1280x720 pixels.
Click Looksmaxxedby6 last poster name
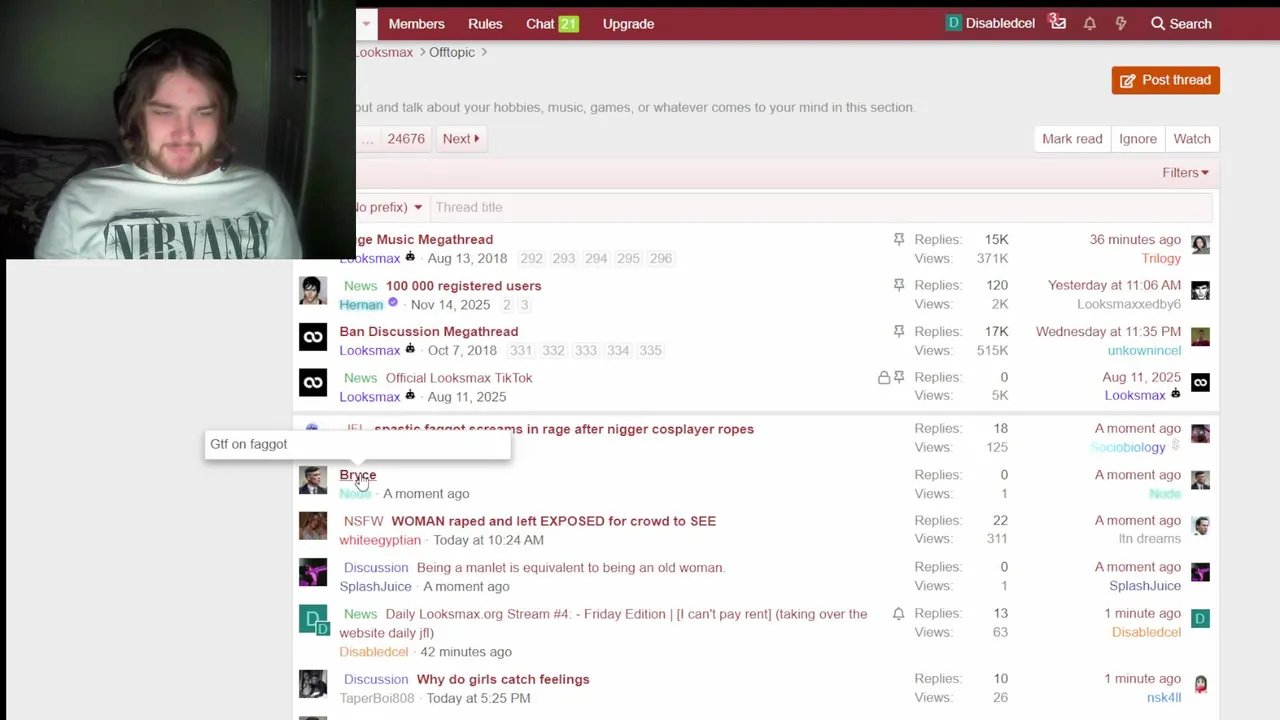(1129, 304)
